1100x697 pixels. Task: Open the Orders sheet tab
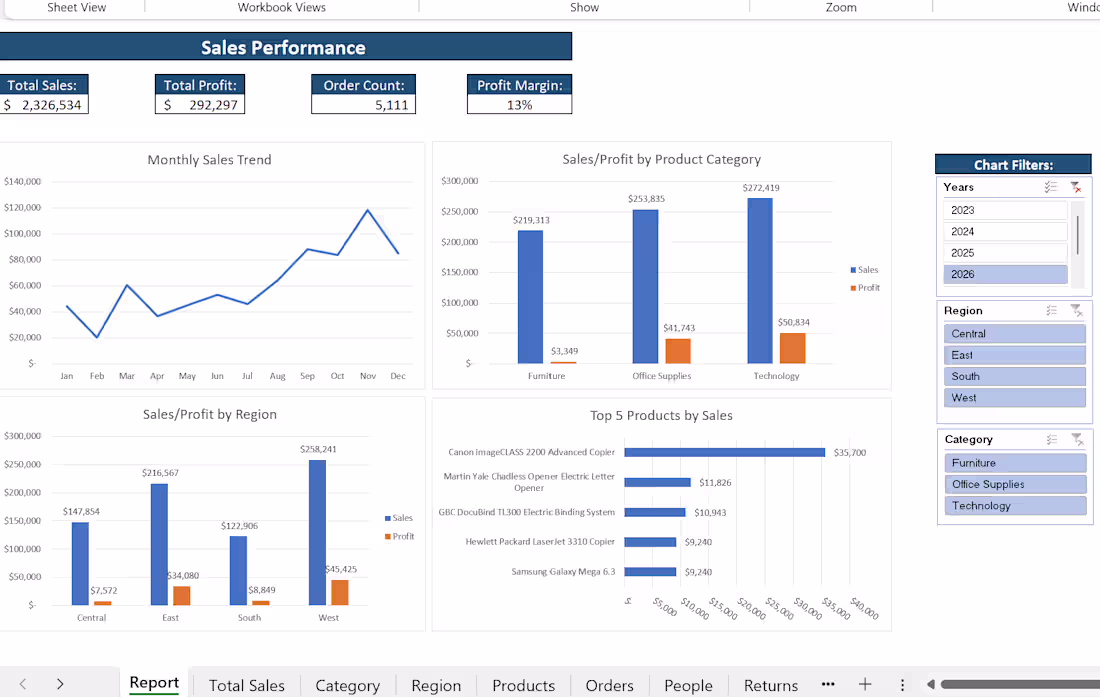pyautogui.click(x=610, y=685)
